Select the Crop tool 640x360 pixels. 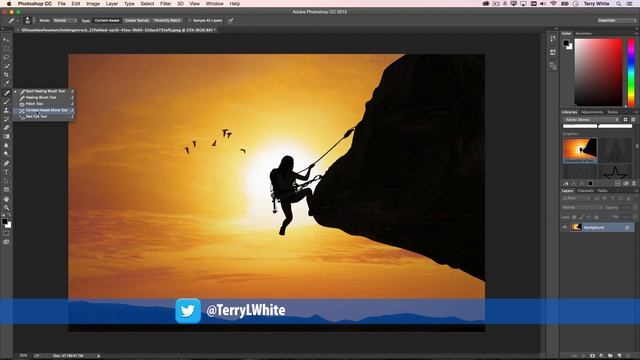point(6,75)
